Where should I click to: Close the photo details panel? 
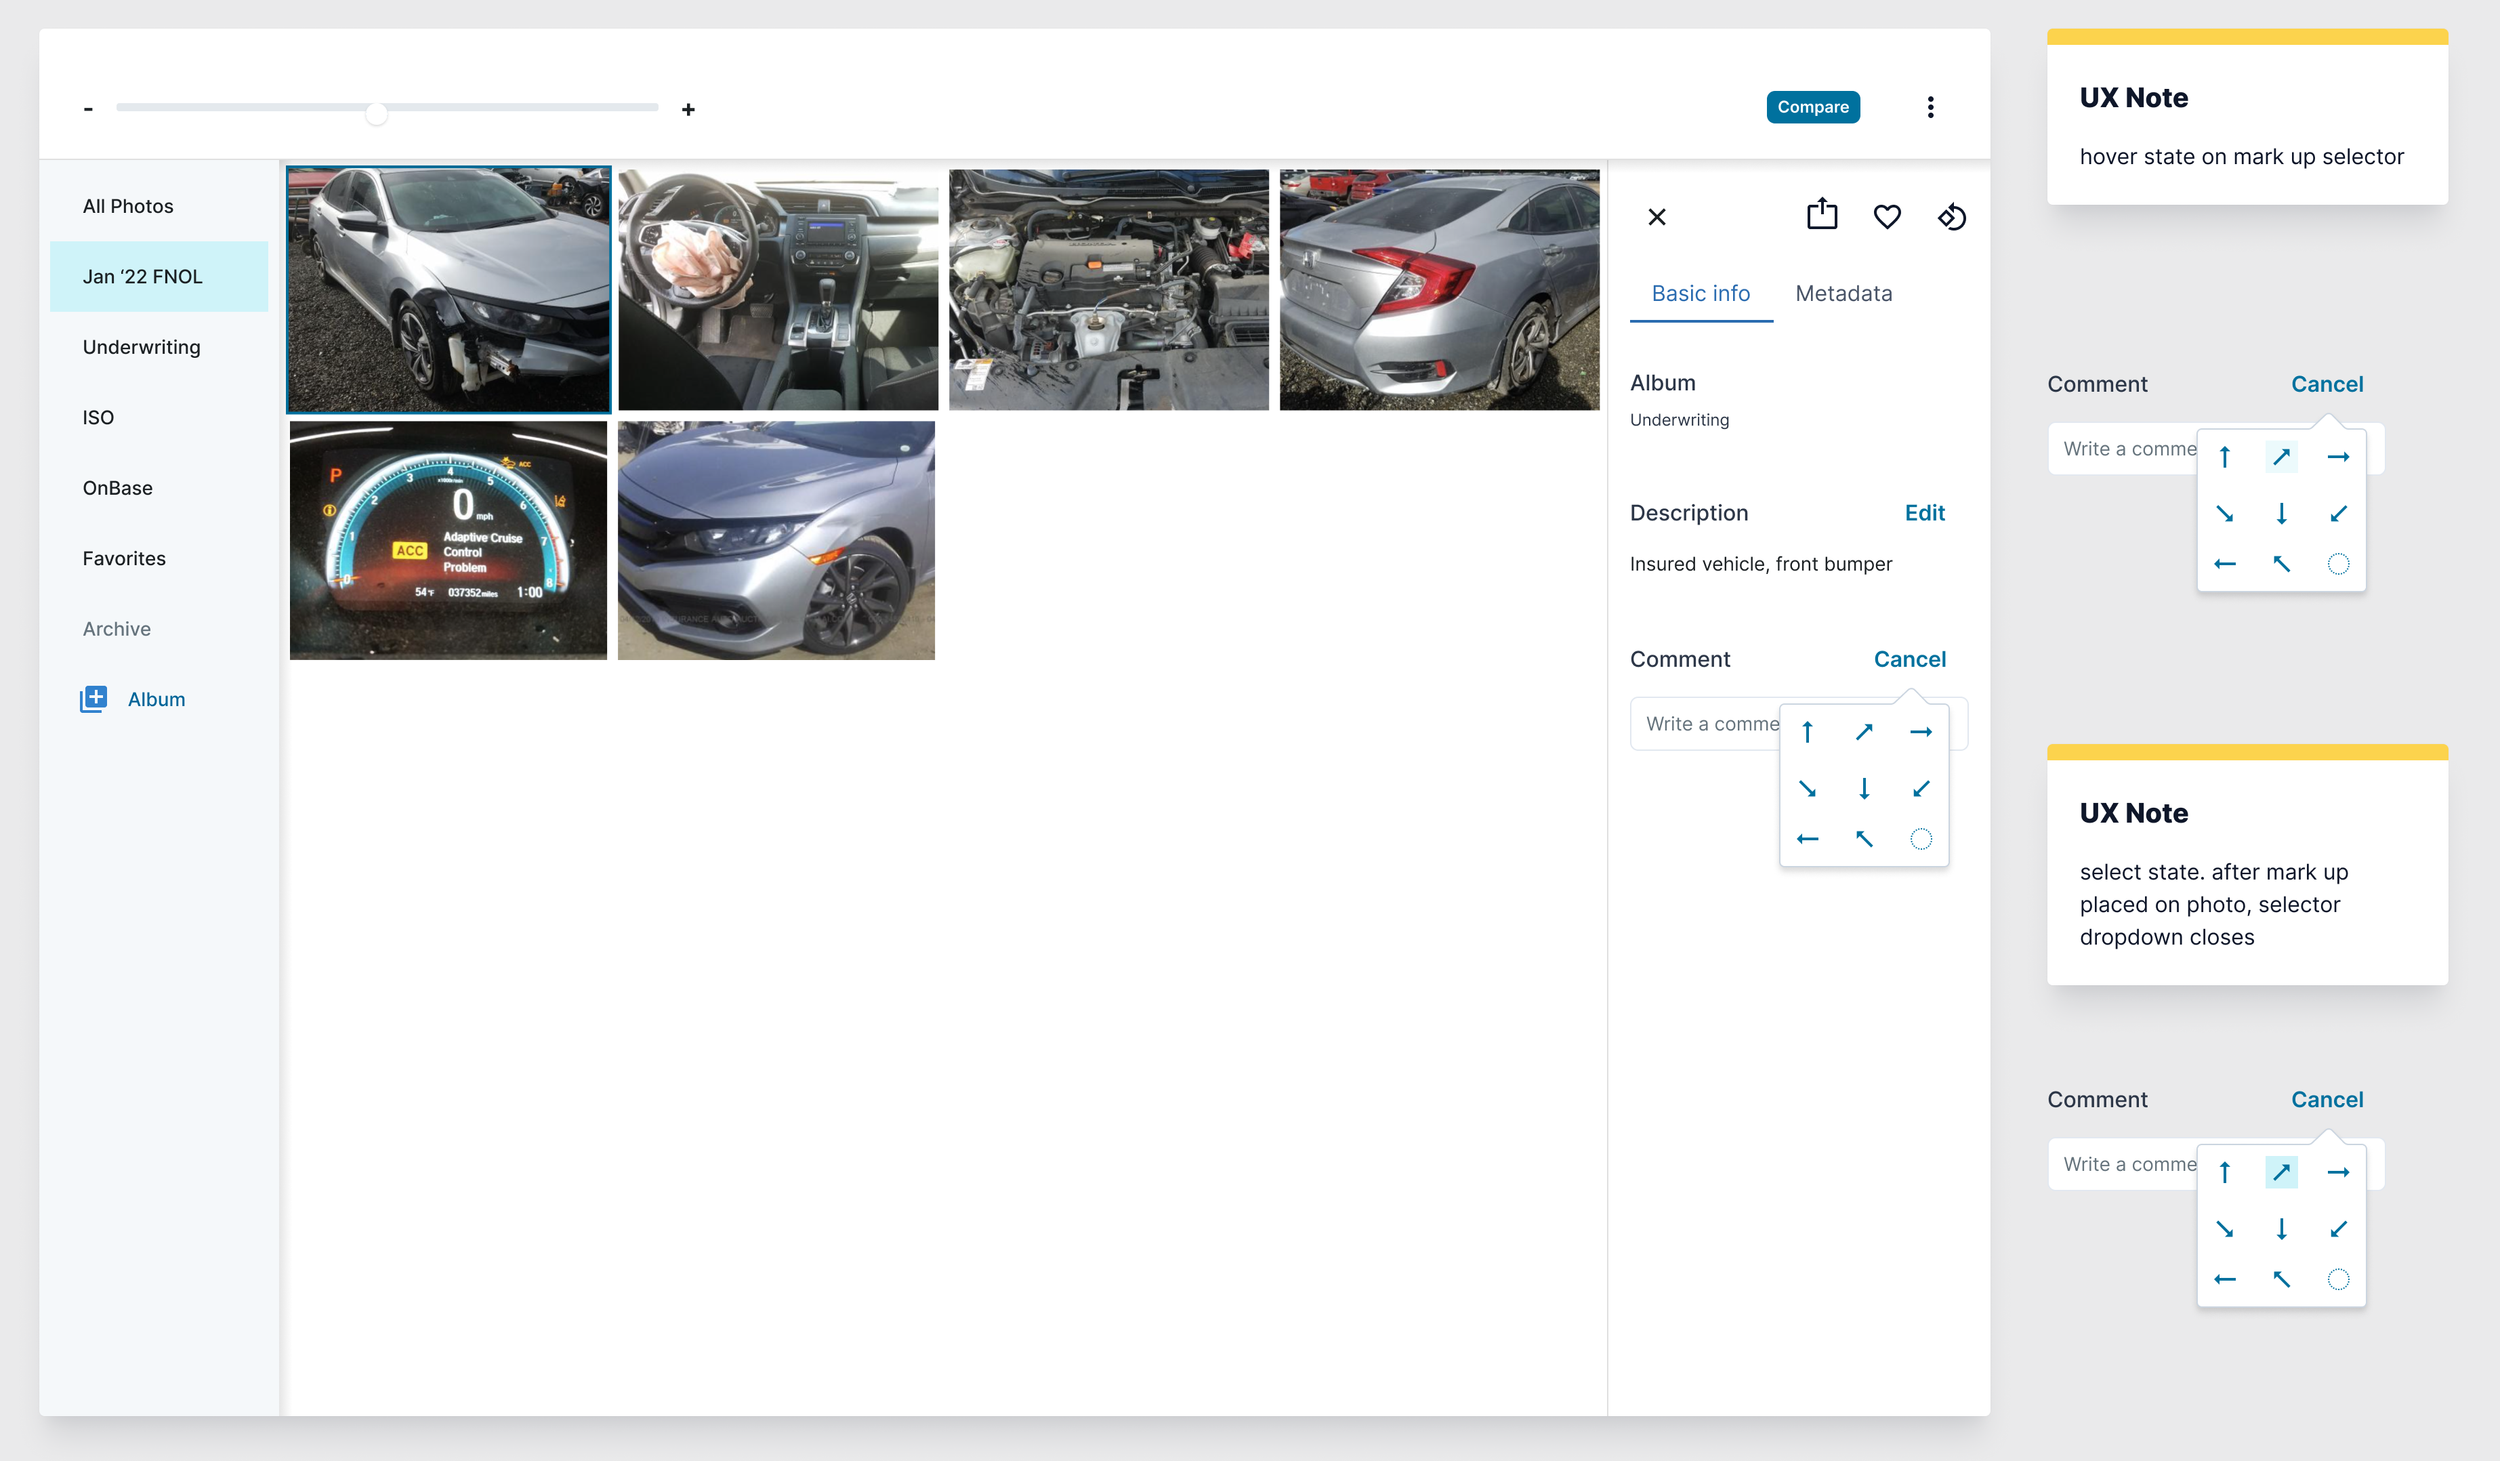1656,217
